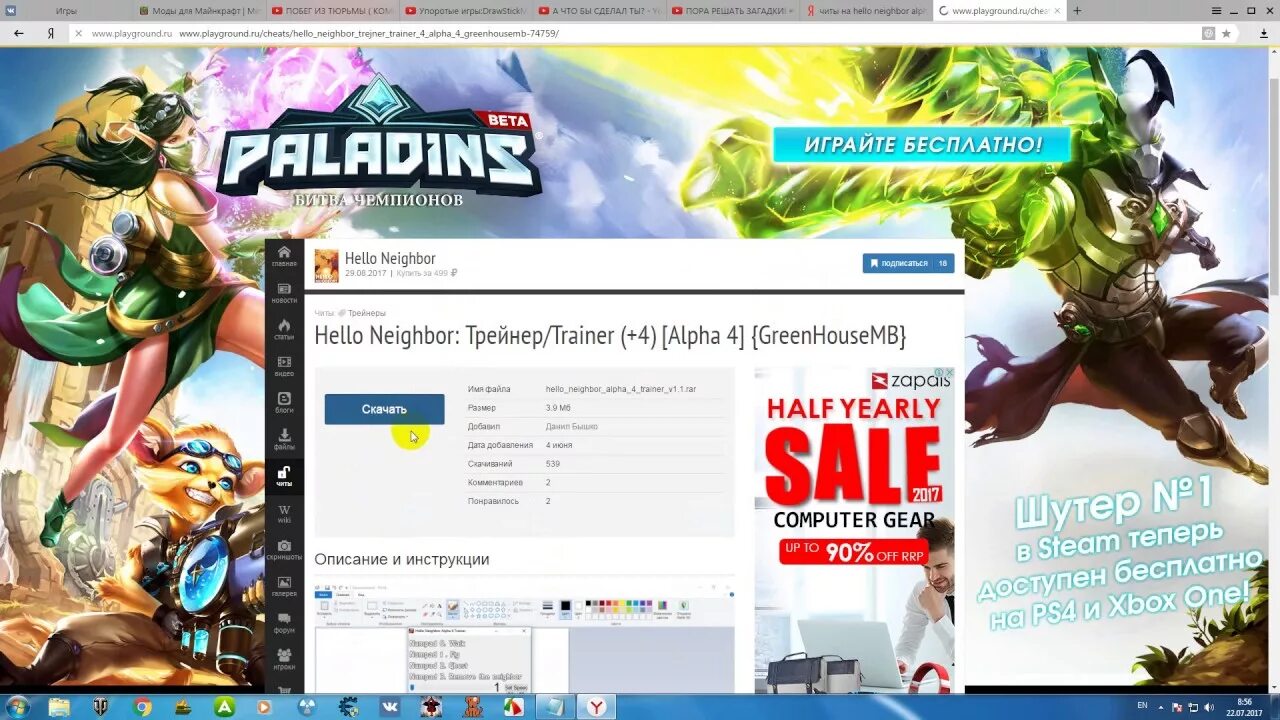Open the читы unlocked padlock icon

284,477
